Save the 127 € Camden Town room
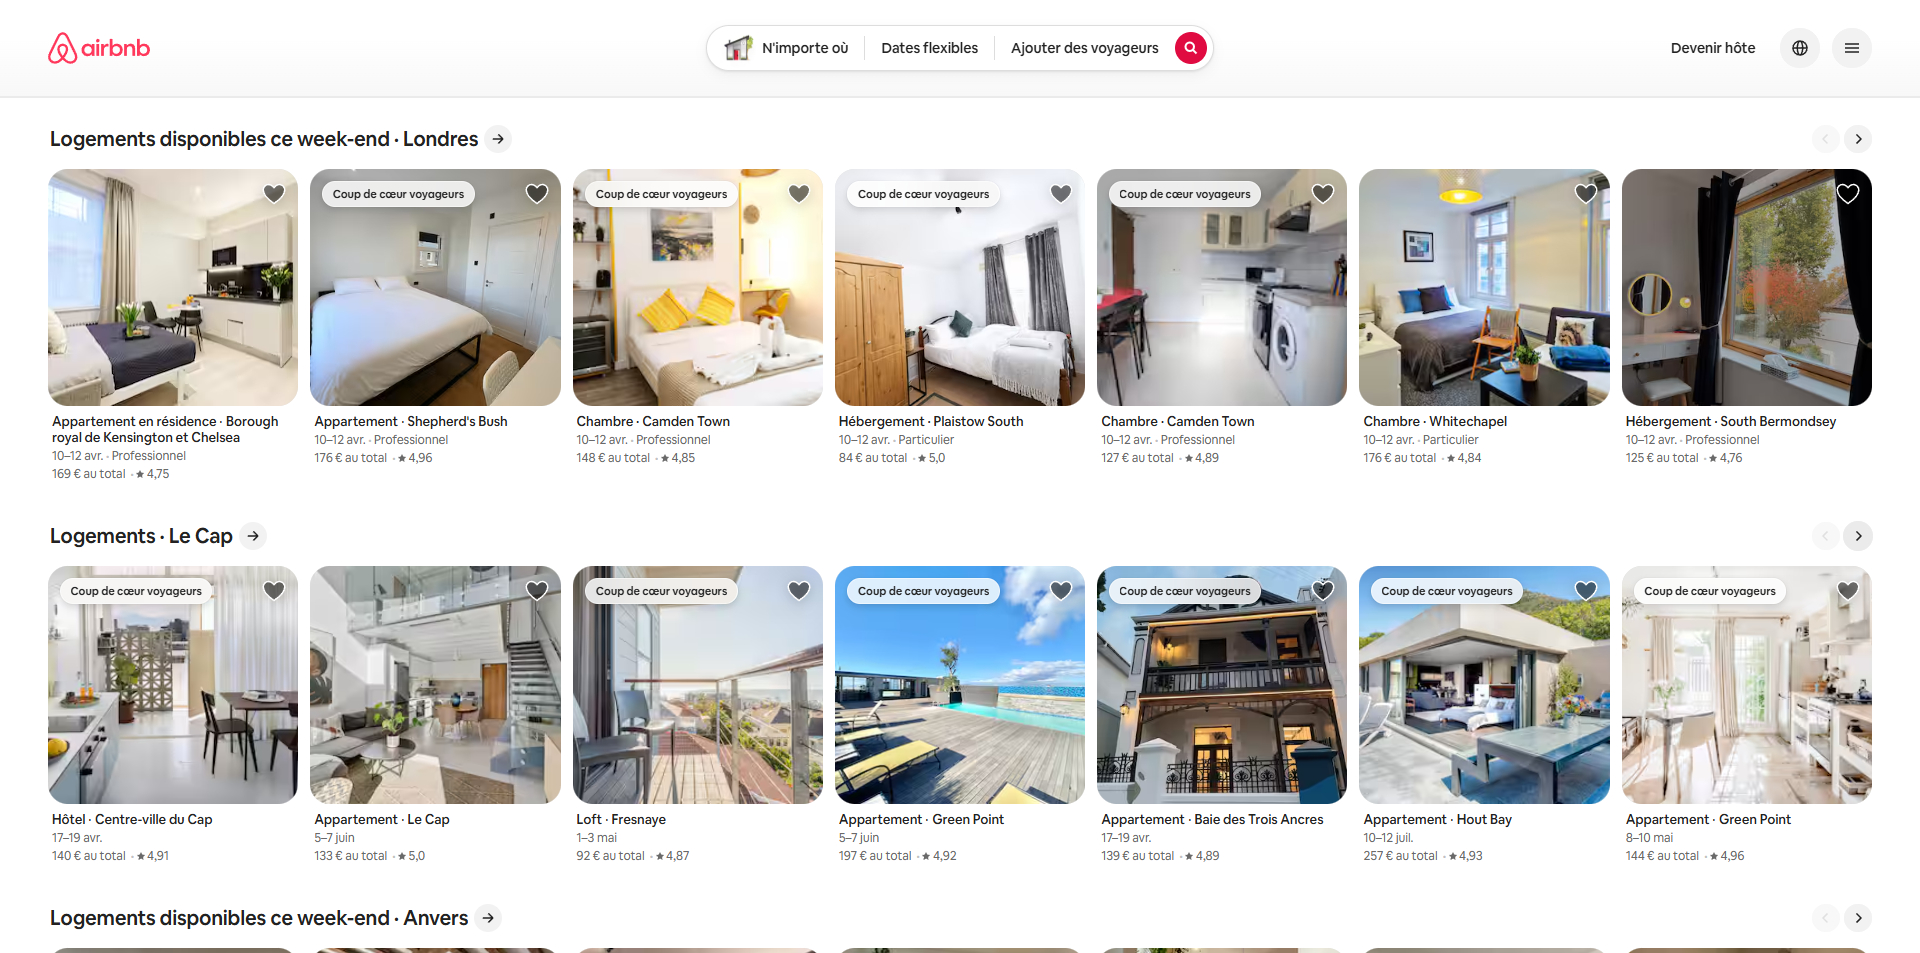Viewport: 1920px width, 953px height. pos(1323,194)
